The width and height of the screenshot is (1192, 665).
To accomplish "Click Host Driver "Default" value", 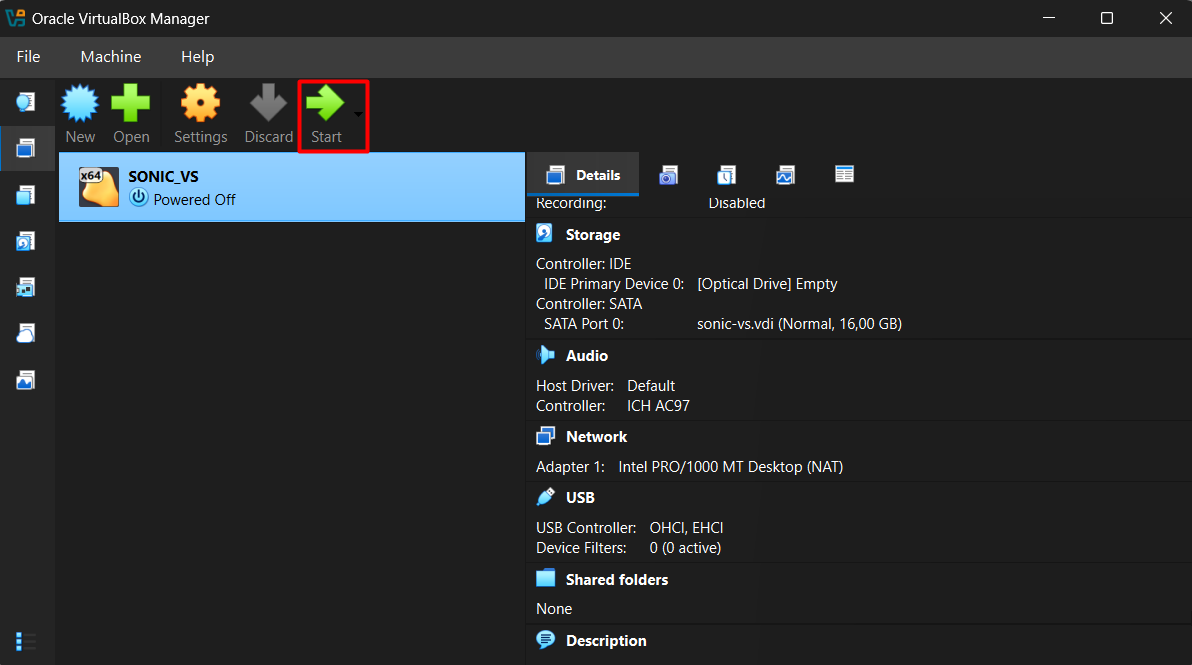I will point(651,386).
